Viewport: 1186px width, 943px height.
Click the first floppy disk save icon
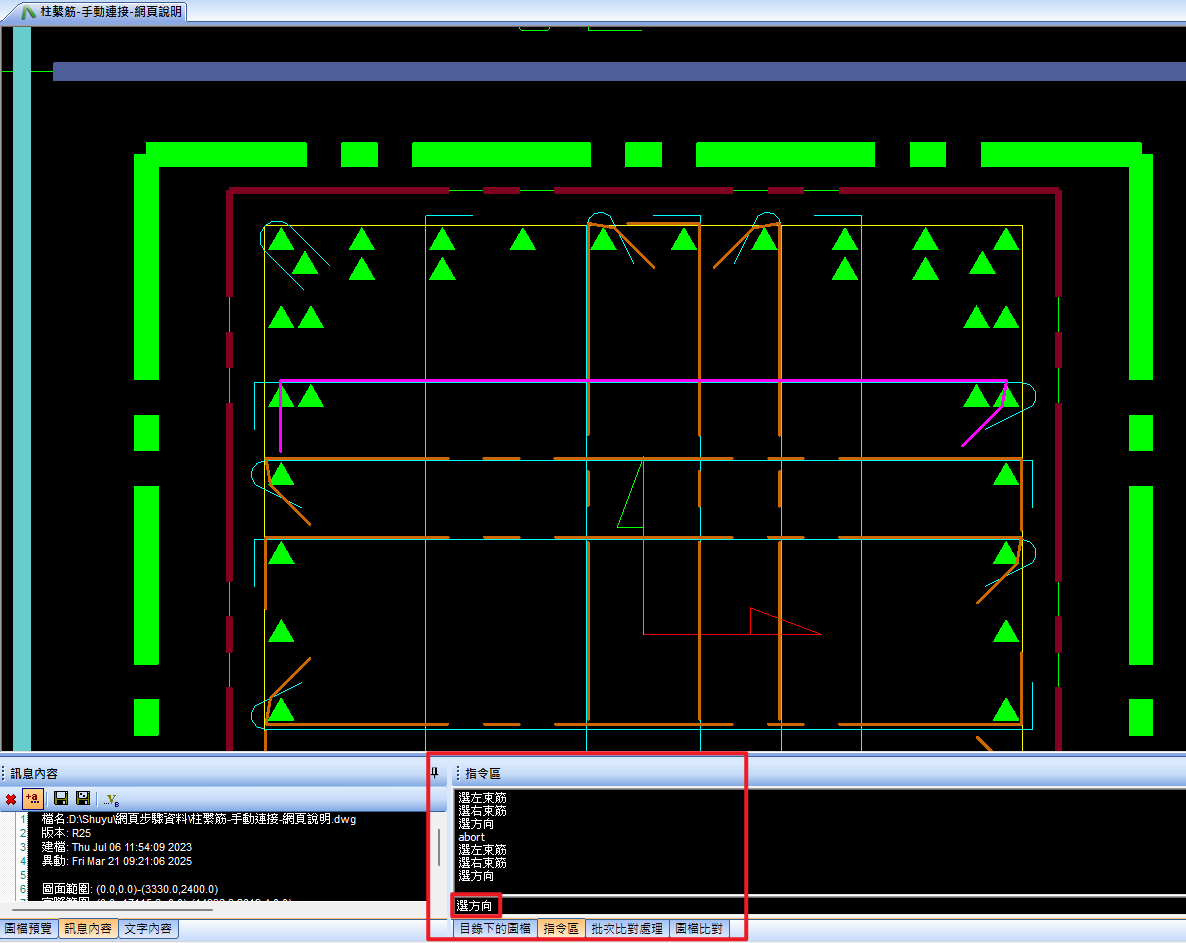(x=60, y=799)
